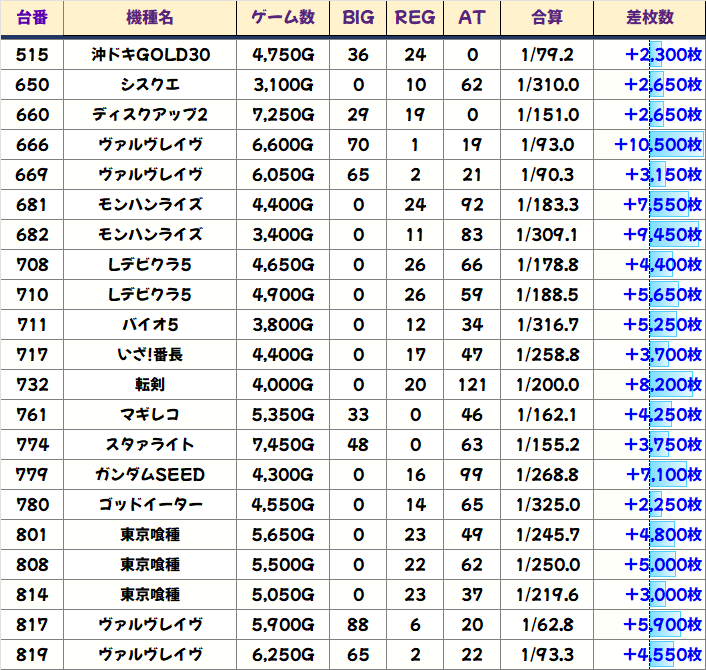
Task: Select the 1/258.8 combined rate
Action: click(548, 355)
